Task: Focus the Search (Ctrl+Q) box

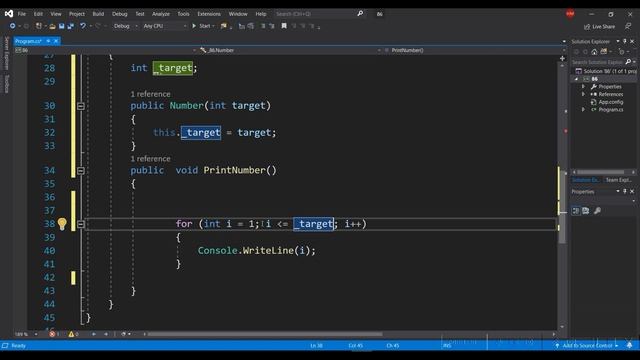Action: (319, 14)
